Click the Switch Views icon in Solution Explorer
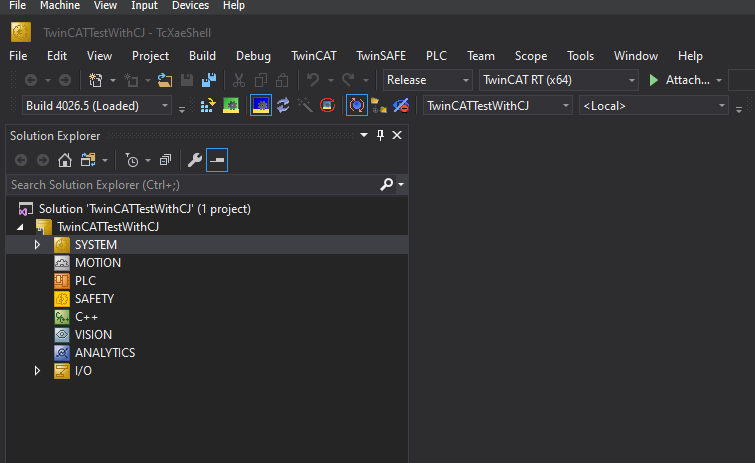This screenshot has width=755, height=463. click(88, 160)
